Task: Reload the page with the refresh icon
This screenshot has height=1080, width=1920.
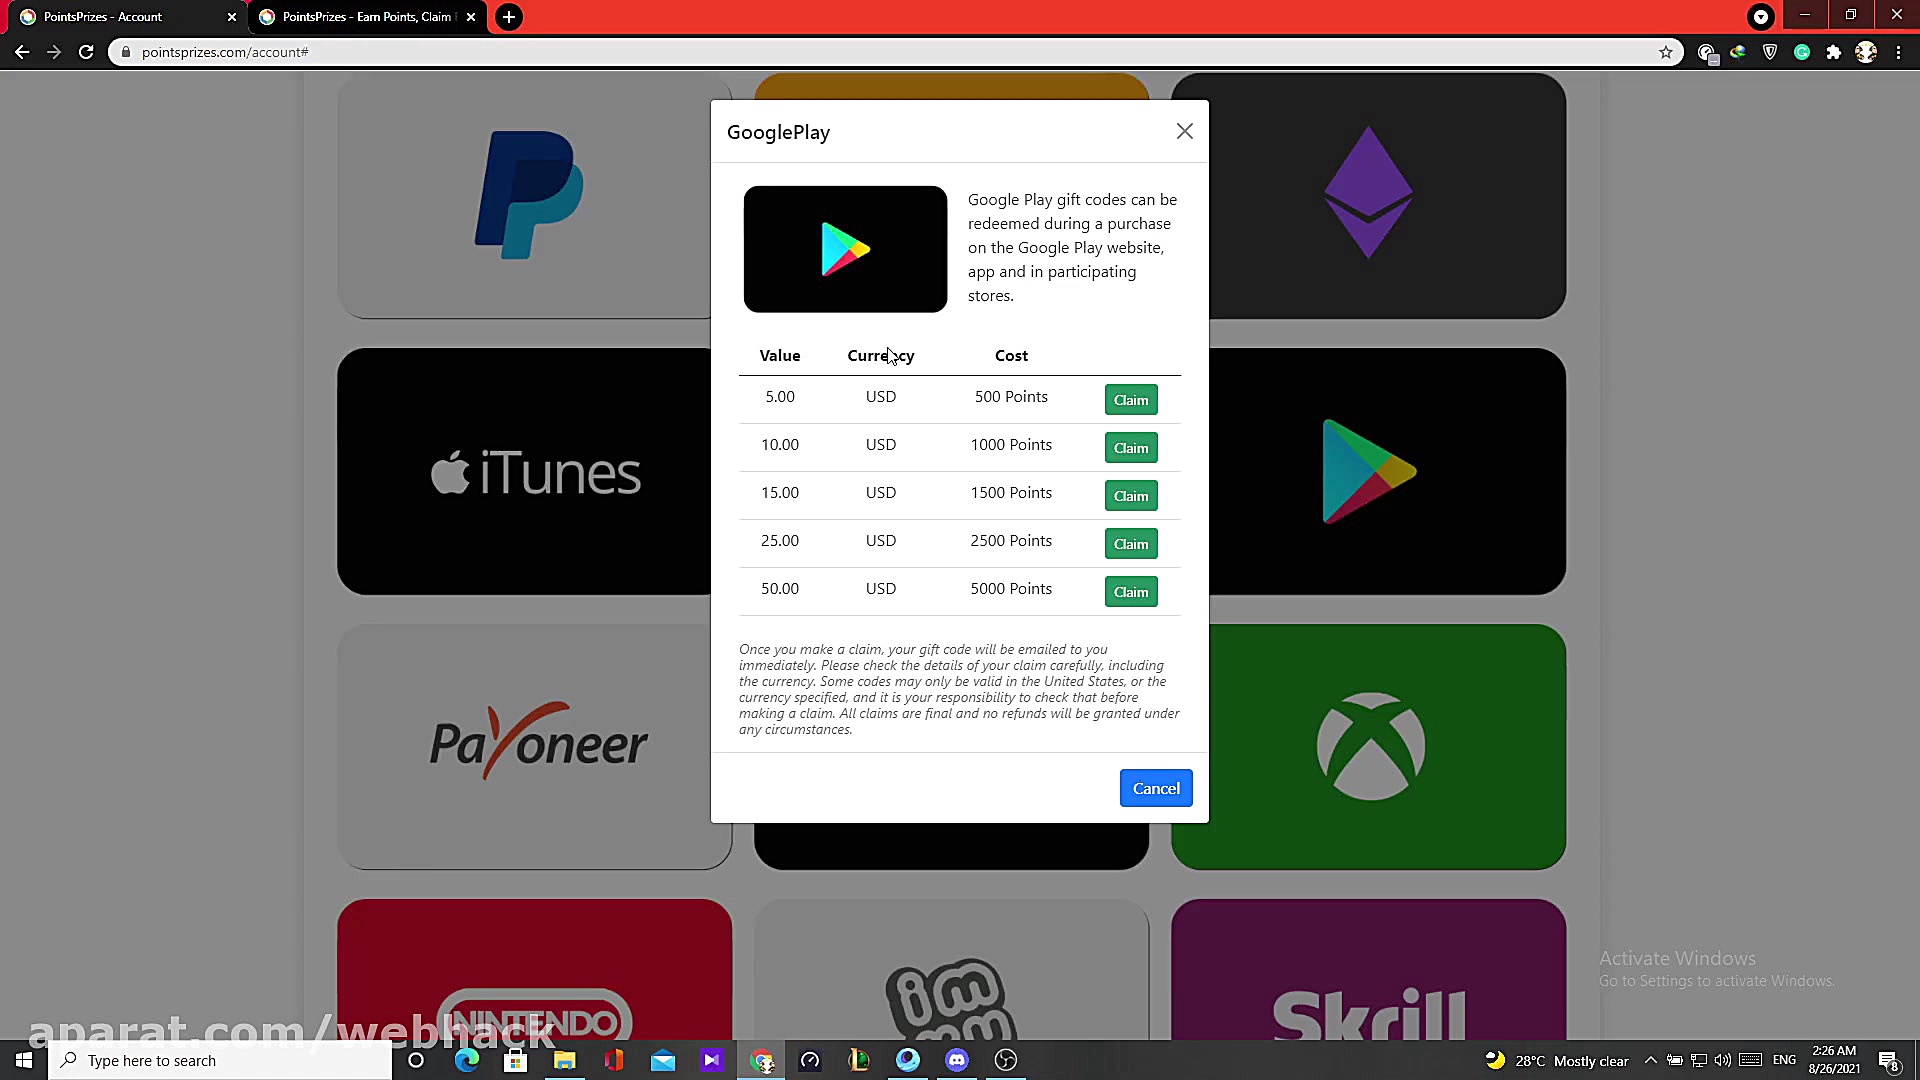Action: coord(86,52)
